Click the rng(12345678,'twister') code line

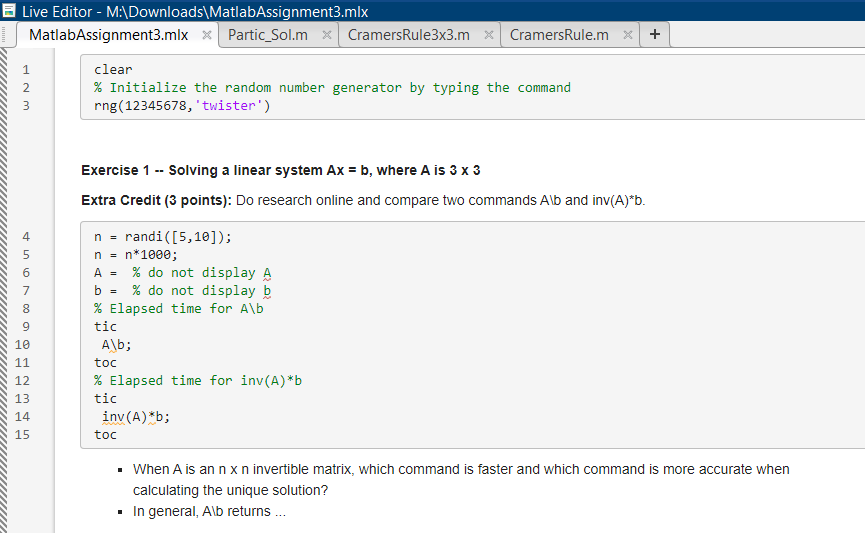[182, 105]
